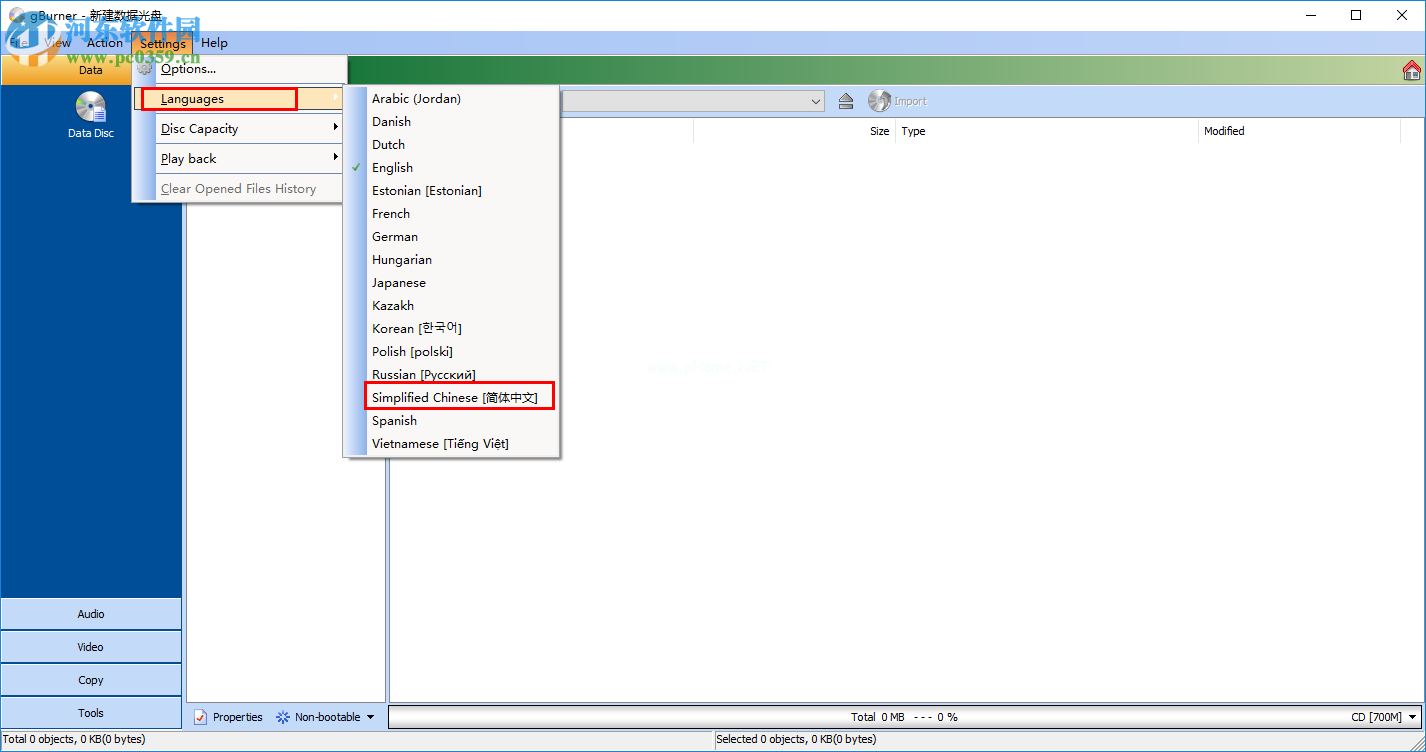Choose Simplified Chinese language

click(x=452, y=398)
